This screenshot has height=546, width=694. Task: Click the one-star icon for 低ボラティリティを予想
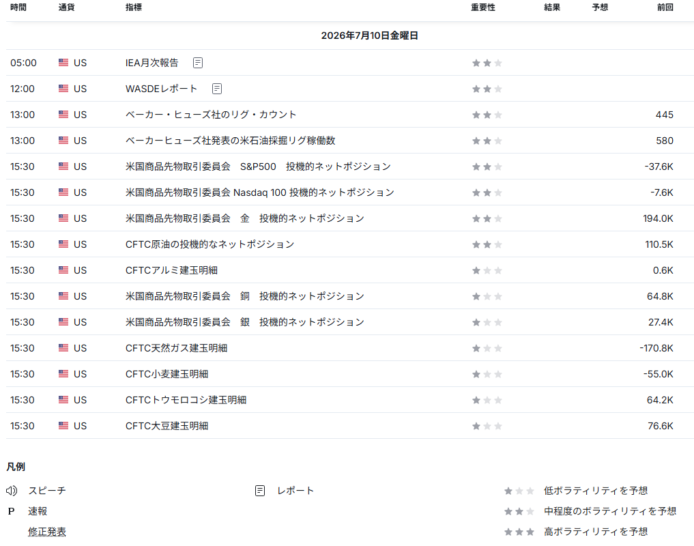click(519, 491)
